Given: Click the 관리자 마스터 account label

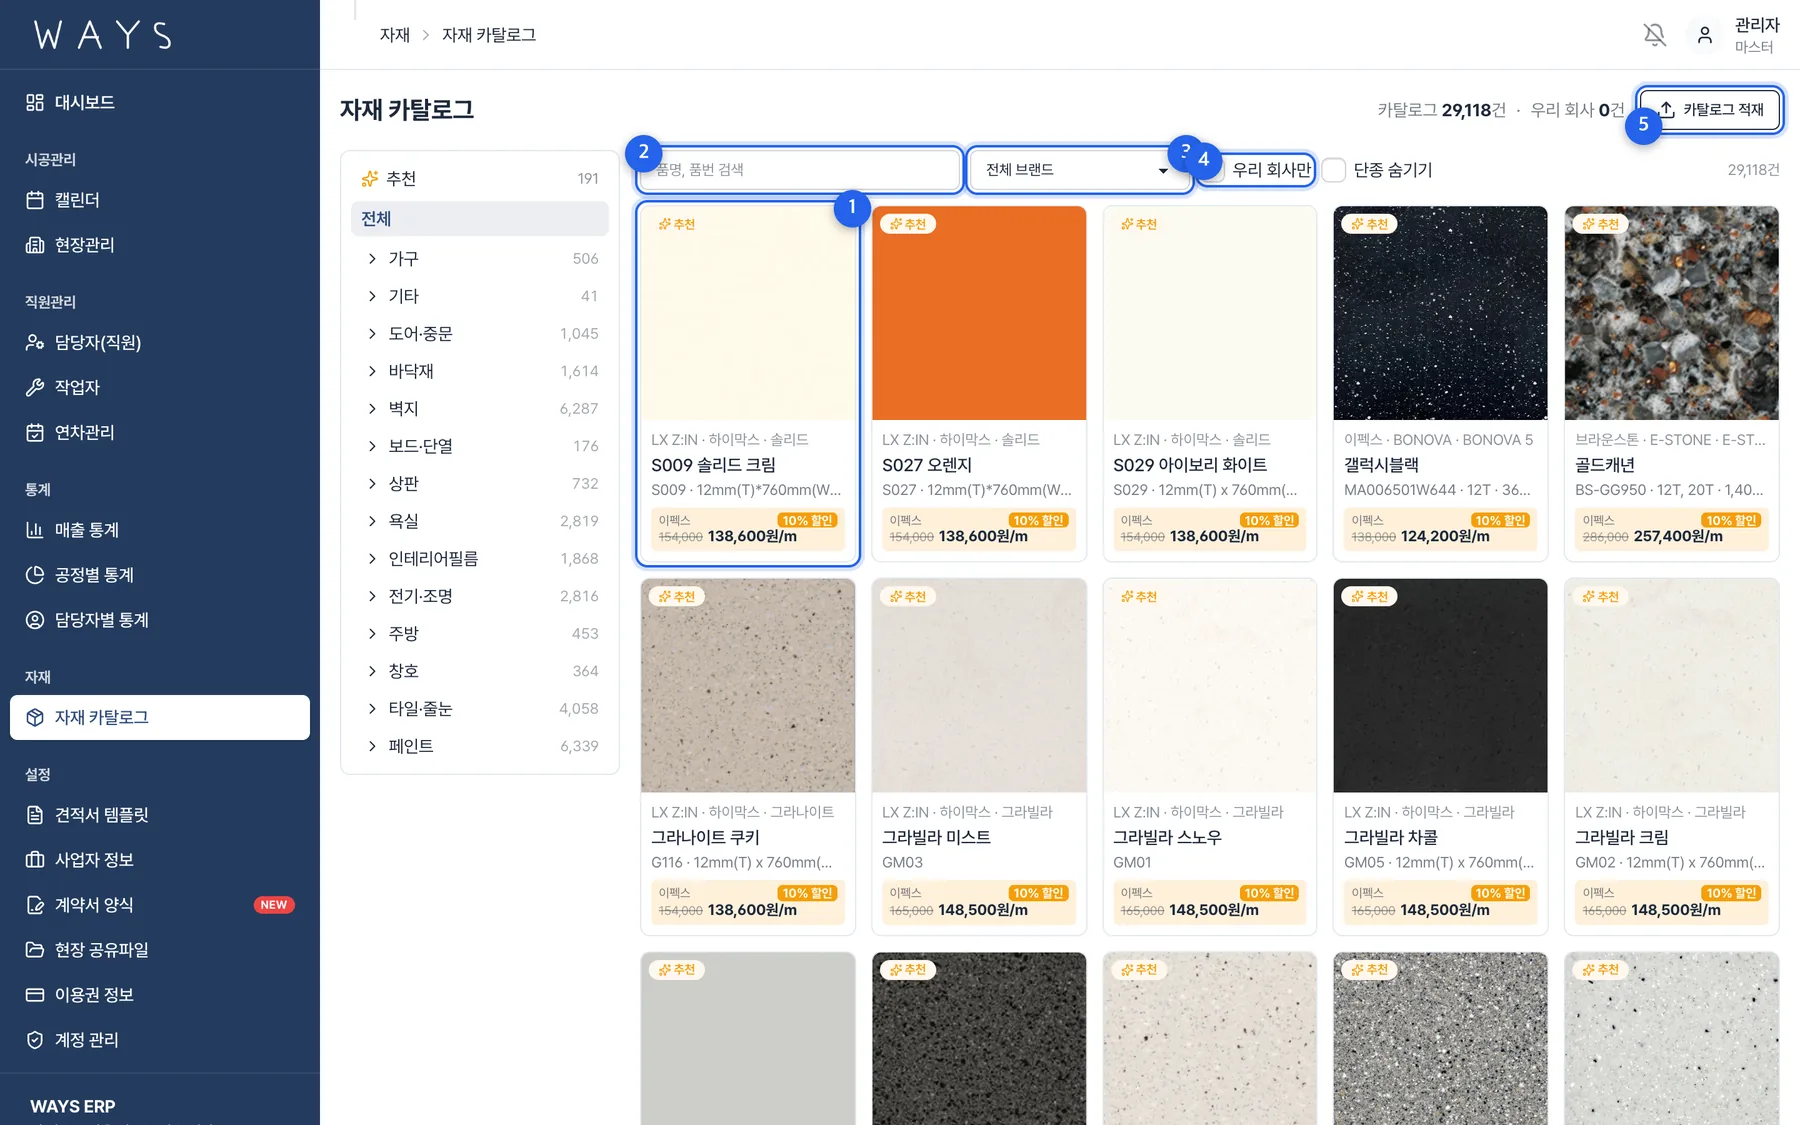Looking at the screenshot, I should pos(1757,35).
